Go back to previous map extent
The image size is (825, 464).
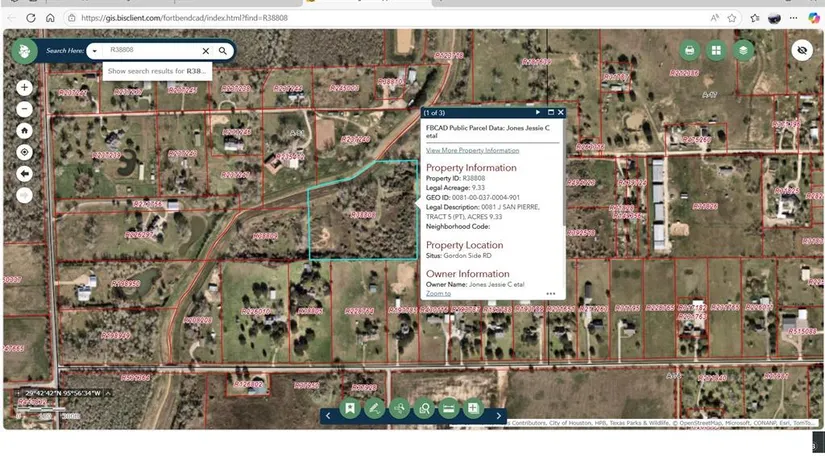tap(25, 173)
